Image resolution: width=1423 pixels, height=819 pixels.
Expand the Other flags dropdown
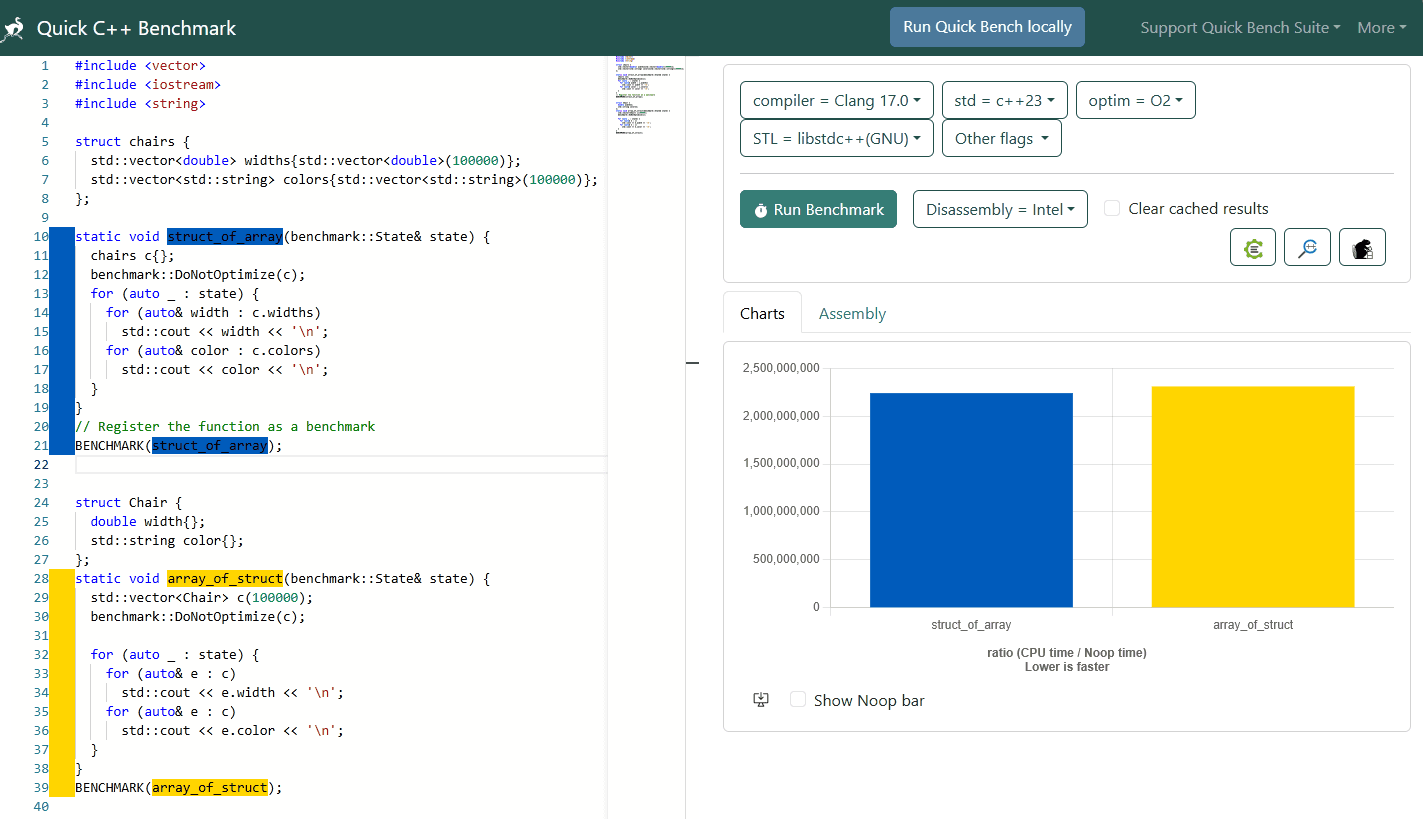coord(1001,138)
